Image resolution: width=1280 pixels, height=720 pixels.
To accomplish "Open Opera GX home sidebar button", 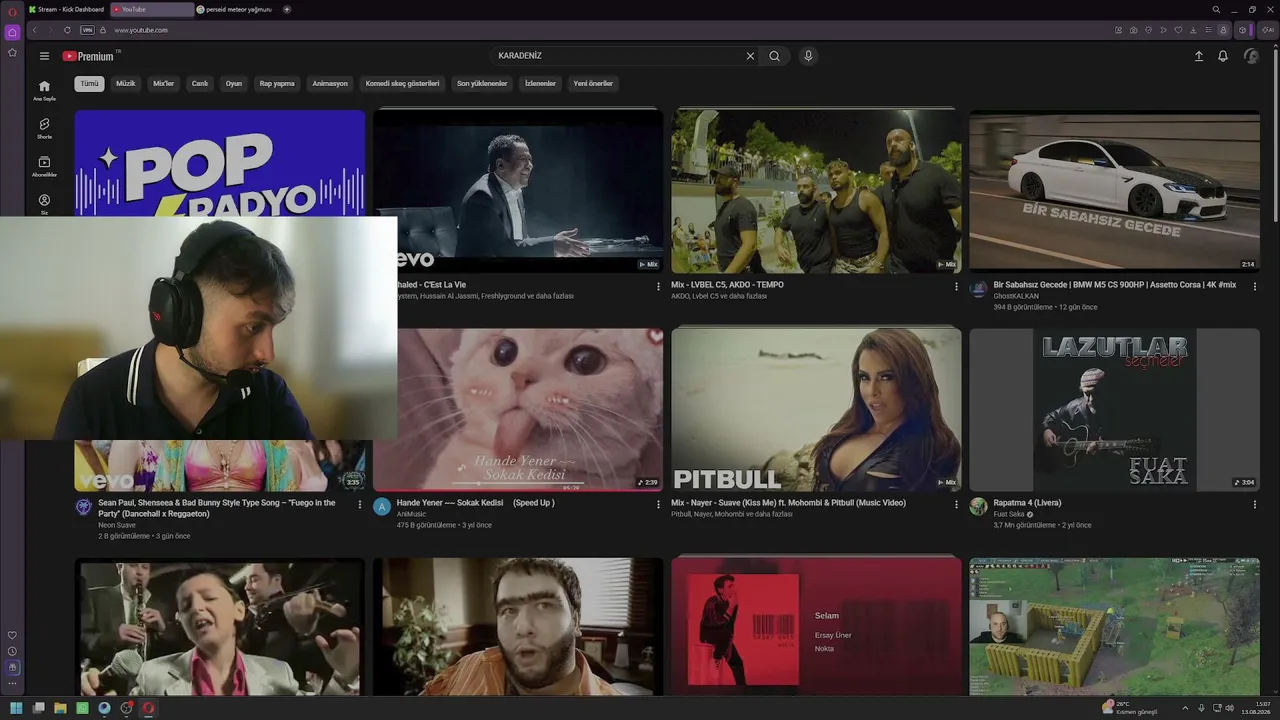I will point(12,32).
